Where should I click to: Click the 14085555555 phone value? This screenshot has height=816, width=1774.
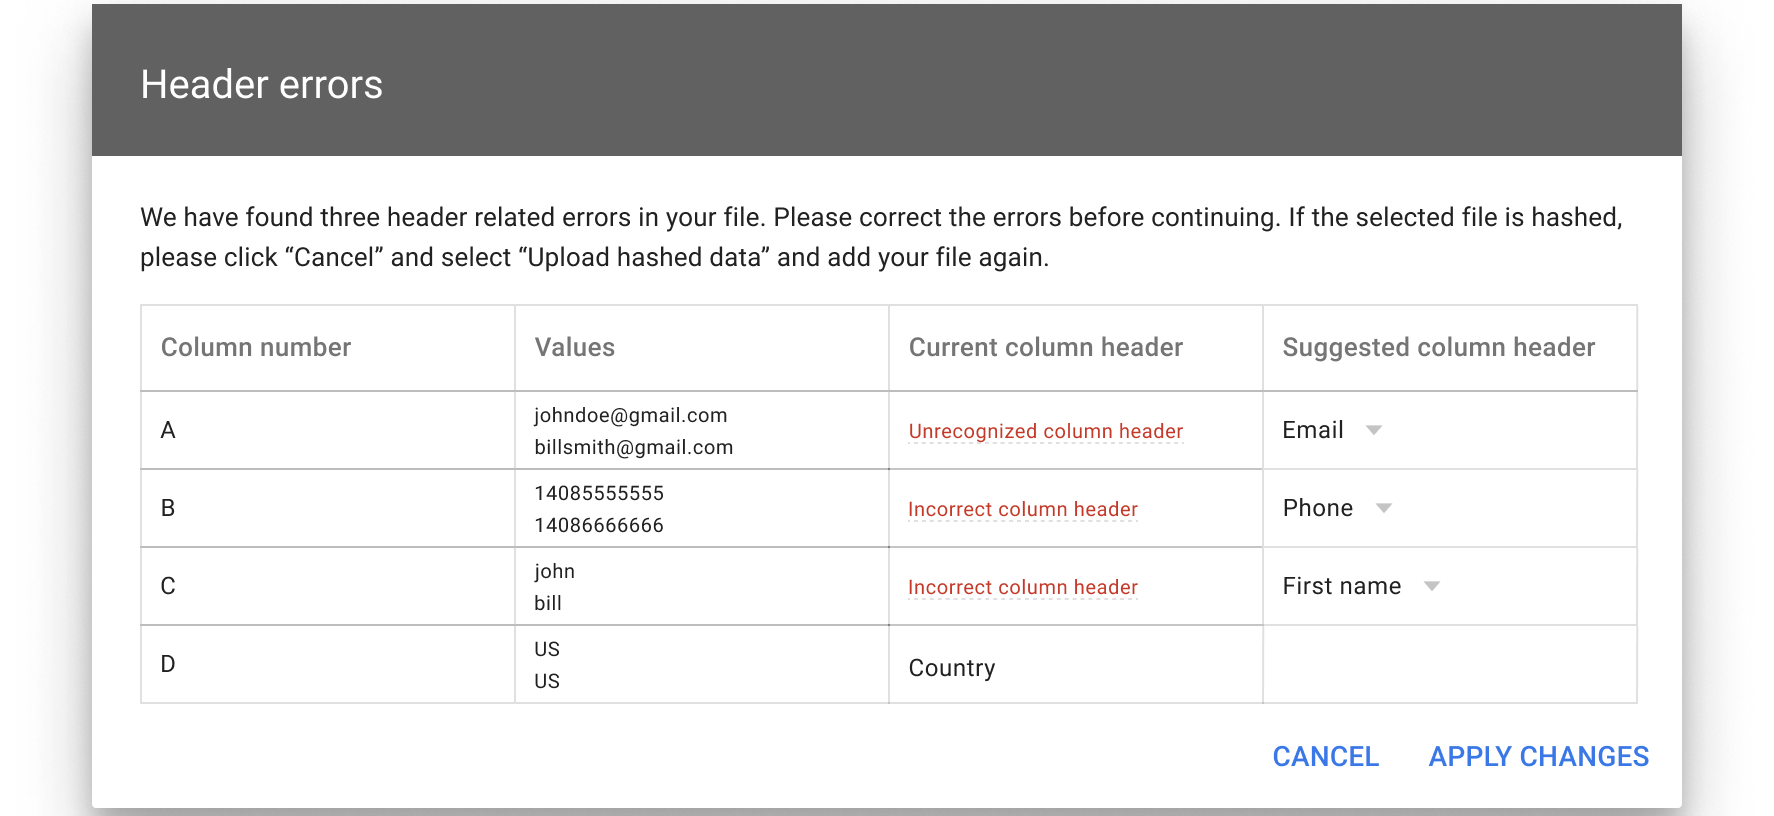[x=598, y=493]
